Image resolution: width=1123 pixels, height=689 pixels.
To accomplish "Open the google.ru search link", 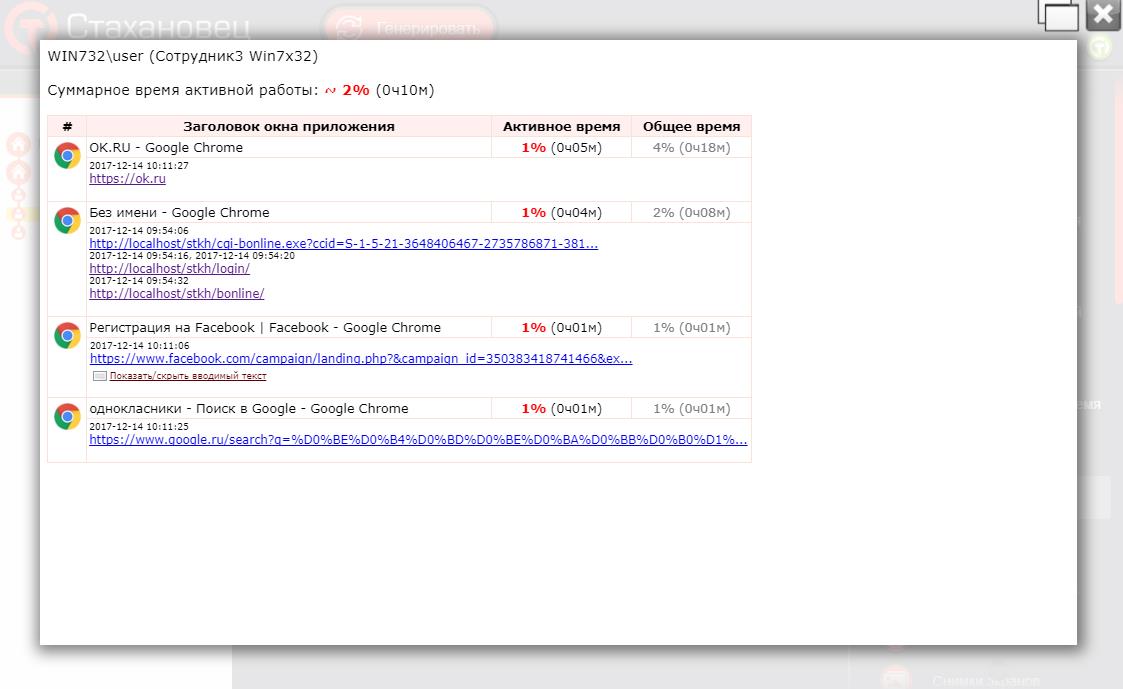I will 418,440.
